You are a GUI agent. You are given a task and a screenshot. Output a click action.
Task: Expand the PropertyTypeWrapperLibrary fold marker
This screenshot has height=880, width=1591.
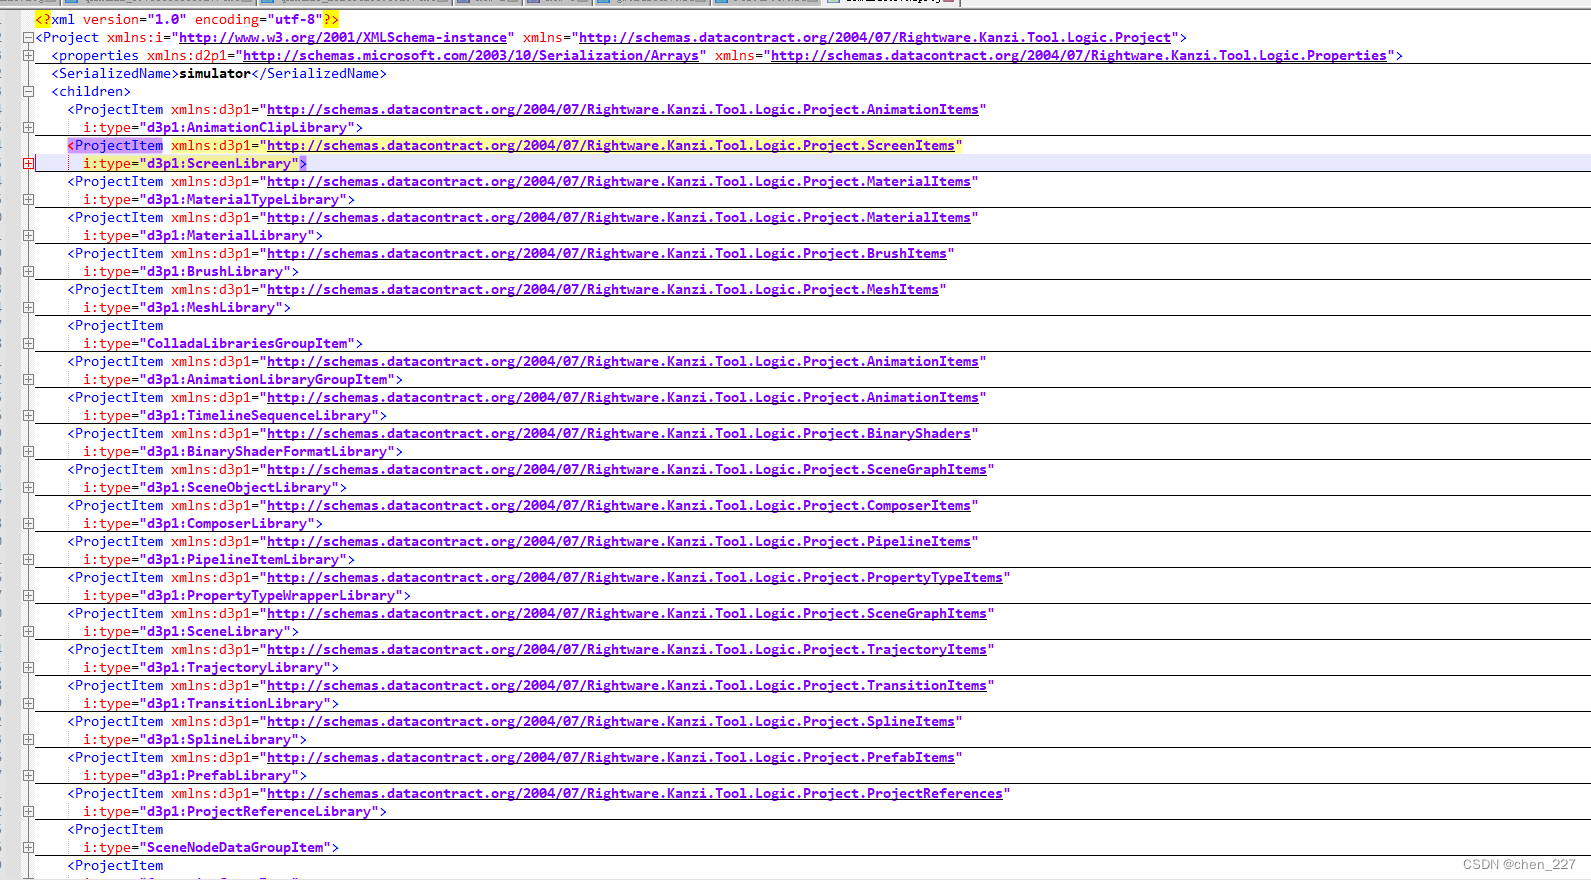[28, 596]
